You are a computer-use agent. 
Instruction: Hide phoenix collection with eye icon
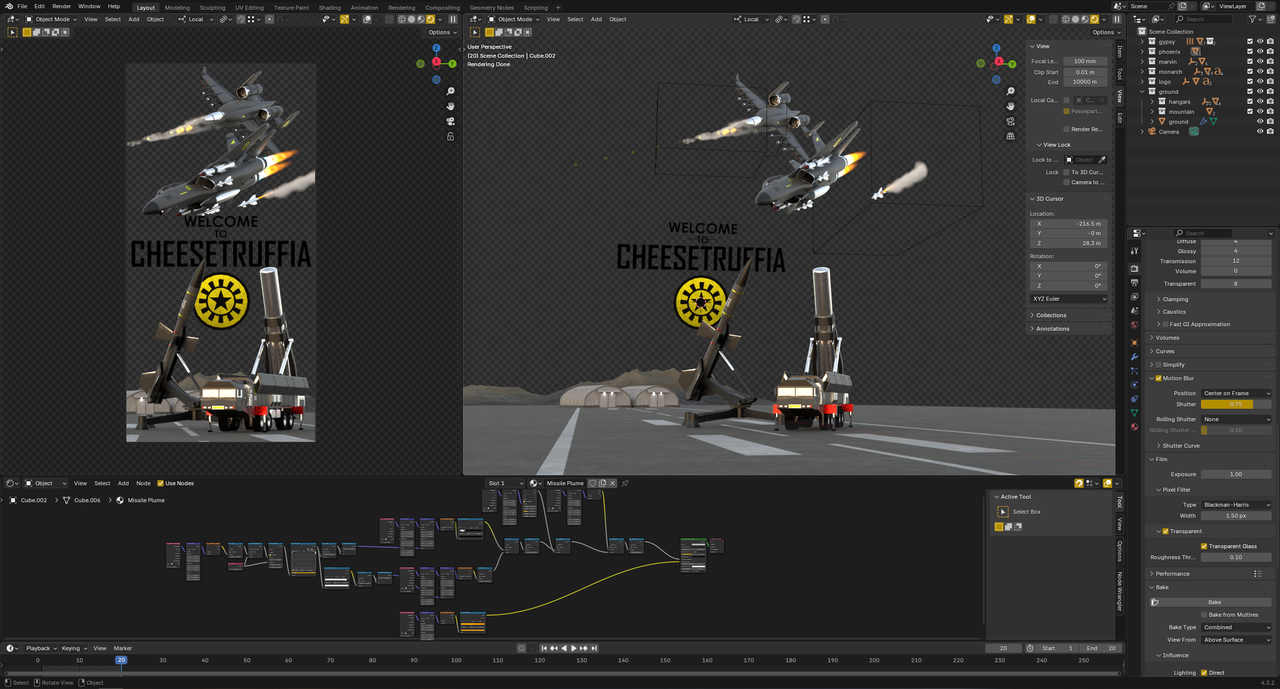click(x=1259, y=52)
